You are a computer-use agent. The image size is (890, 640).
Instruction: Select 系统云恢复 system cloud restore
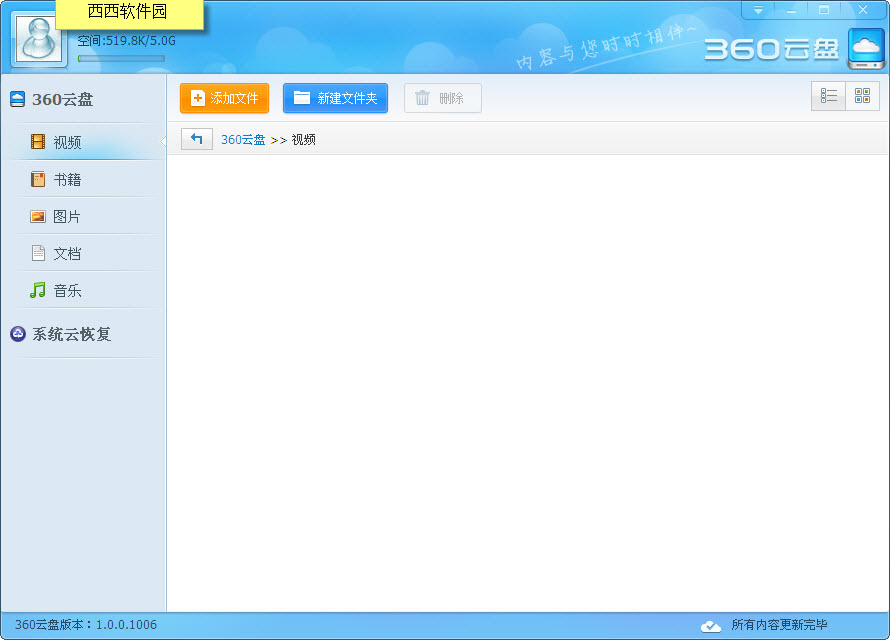click(x=71, y=335)
